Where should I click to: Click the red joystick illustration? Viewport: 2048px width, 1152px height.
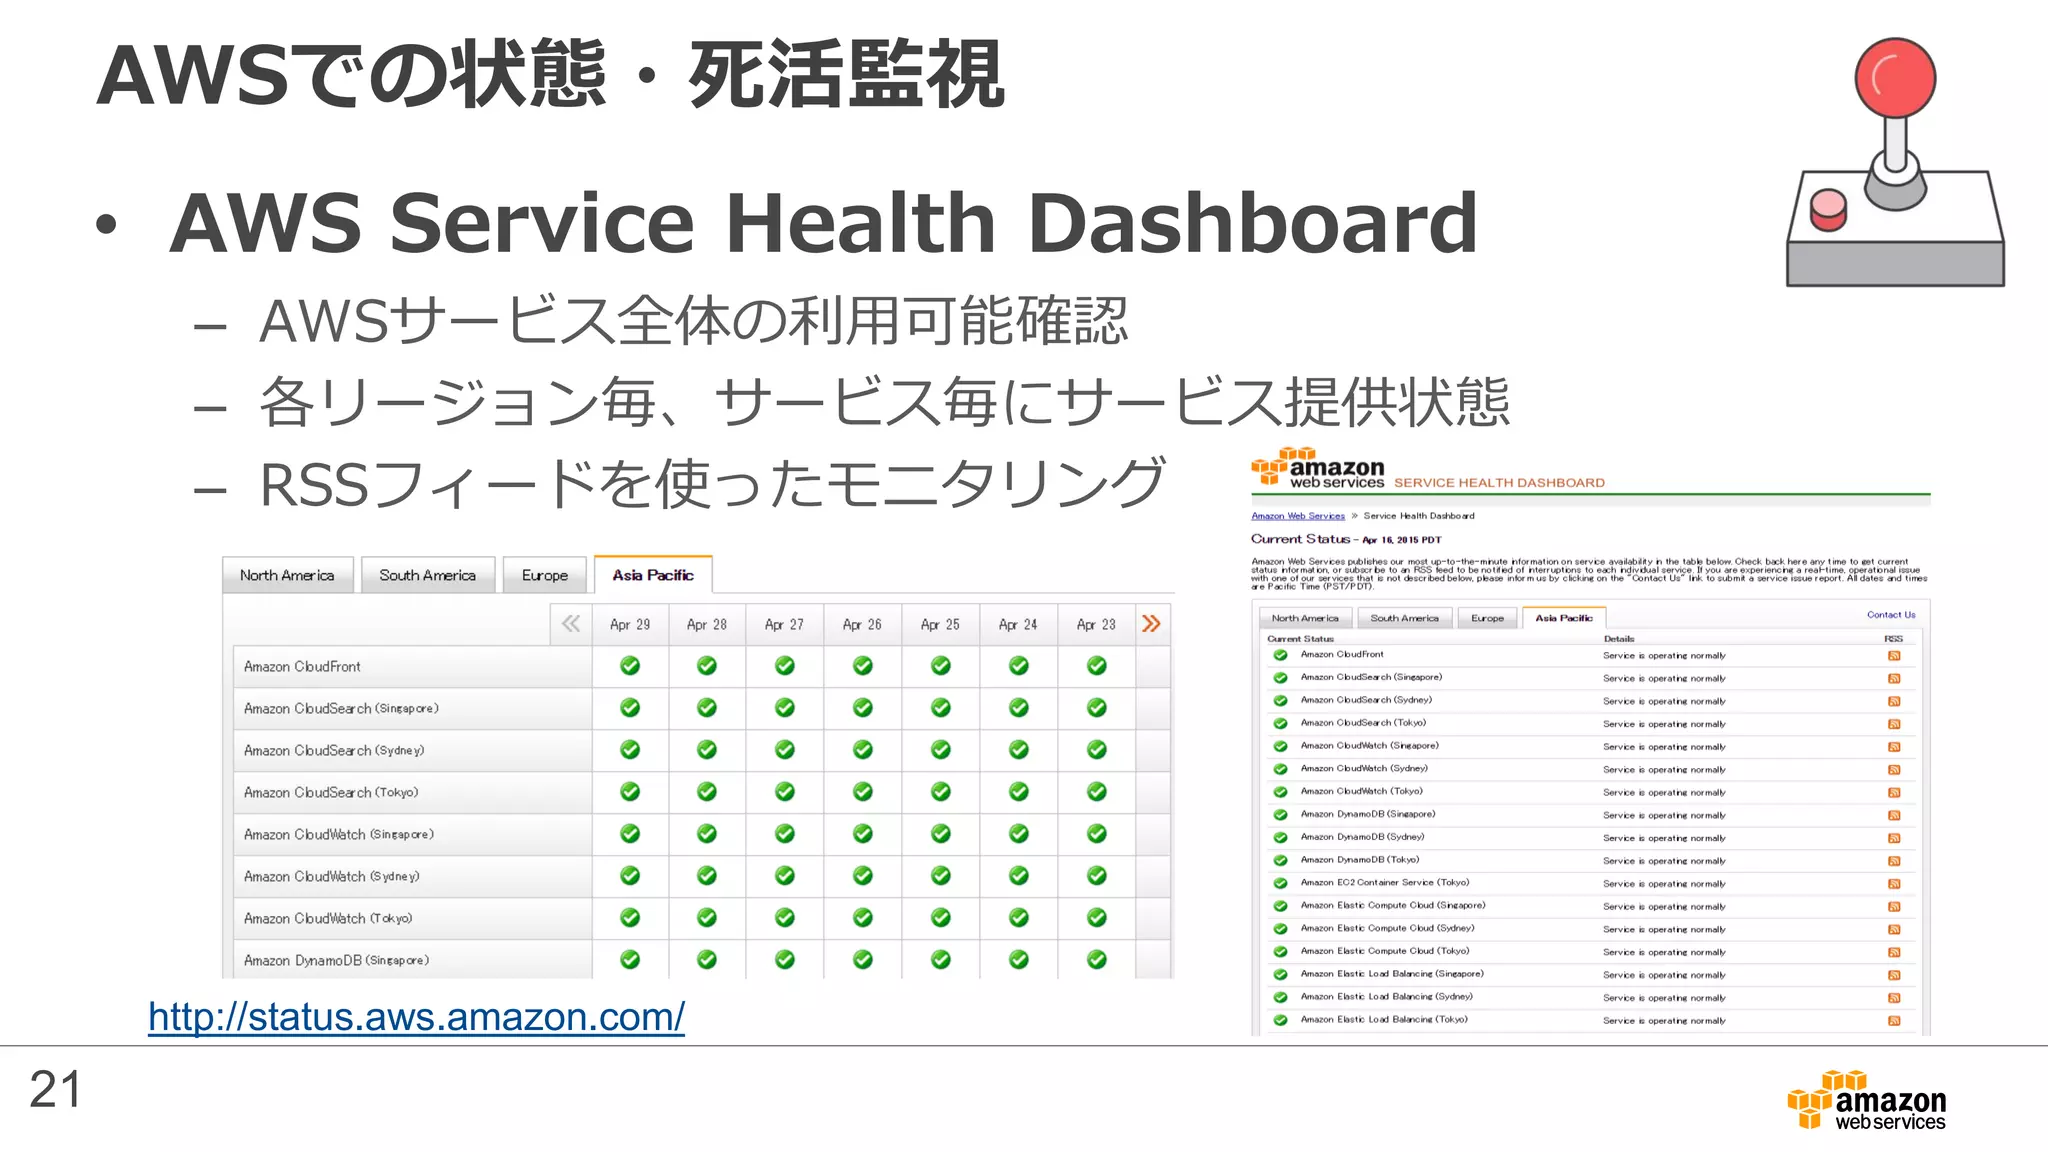[1895, 162]
